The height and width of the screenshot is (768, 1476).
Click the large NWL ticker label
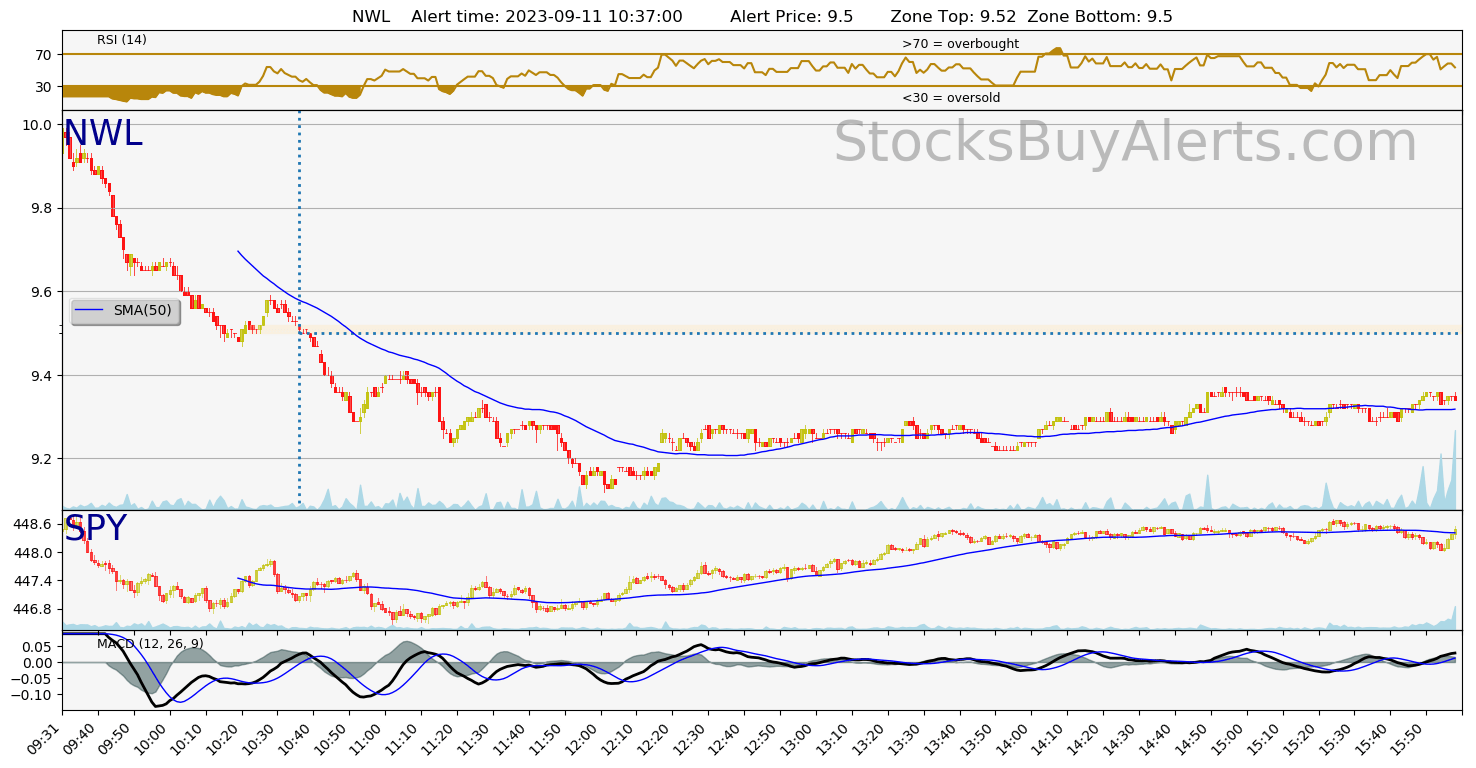(x=103, y=134)
